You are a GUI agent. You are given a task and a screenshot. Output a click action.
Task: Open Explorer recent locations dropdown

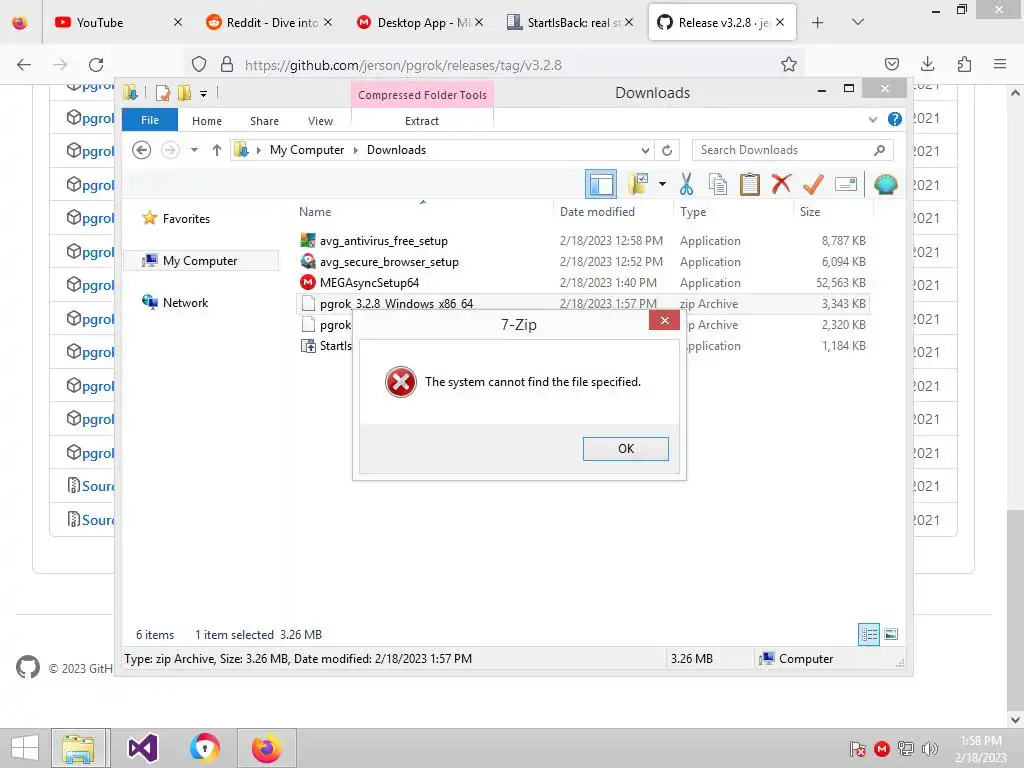194,150
